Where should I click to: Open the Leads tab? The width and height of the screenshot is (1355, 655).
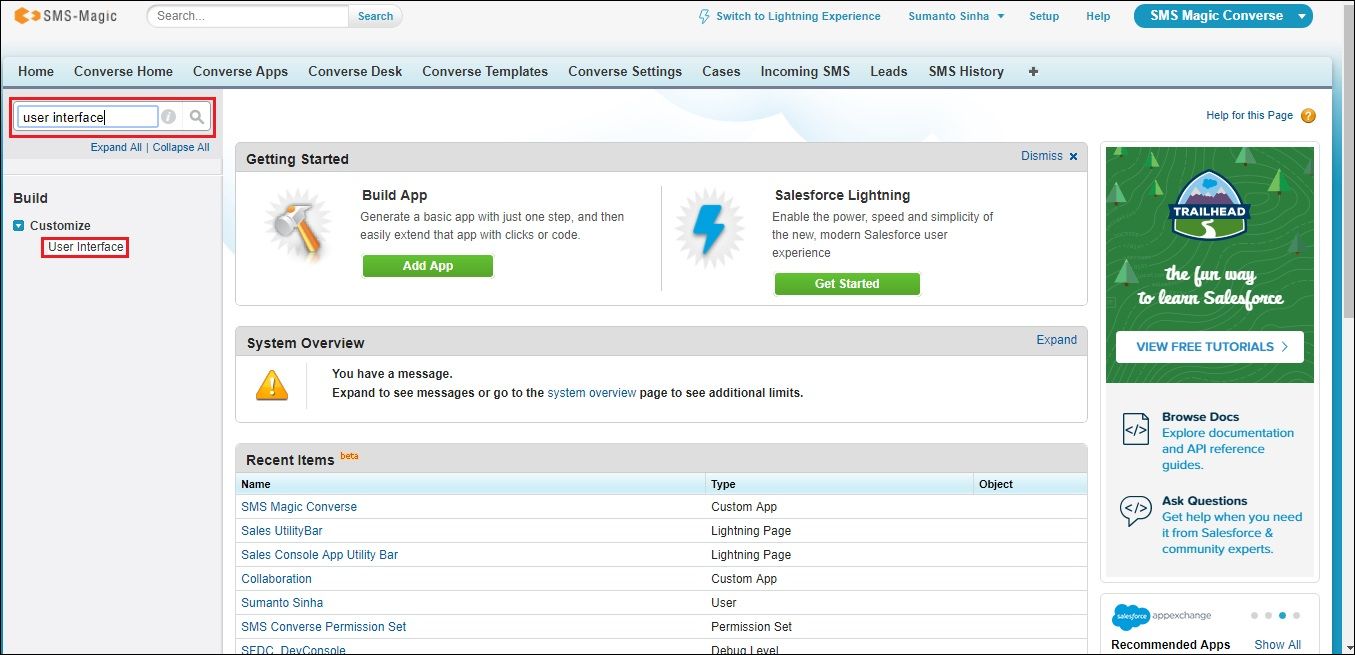click(x=889, y=71)
